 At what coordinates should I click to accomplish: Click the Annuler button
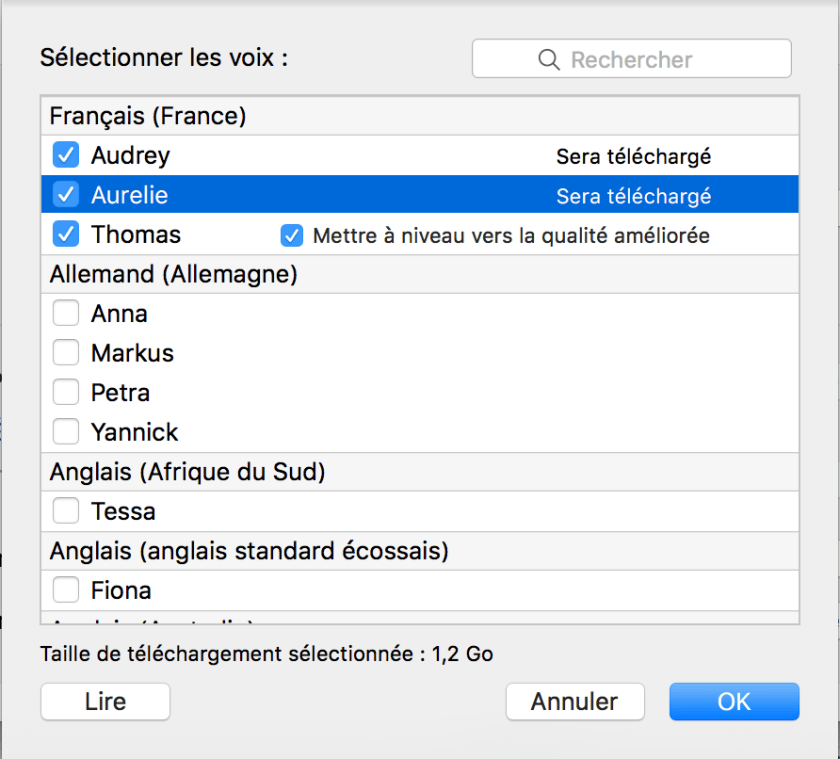[x=574, y=701]
